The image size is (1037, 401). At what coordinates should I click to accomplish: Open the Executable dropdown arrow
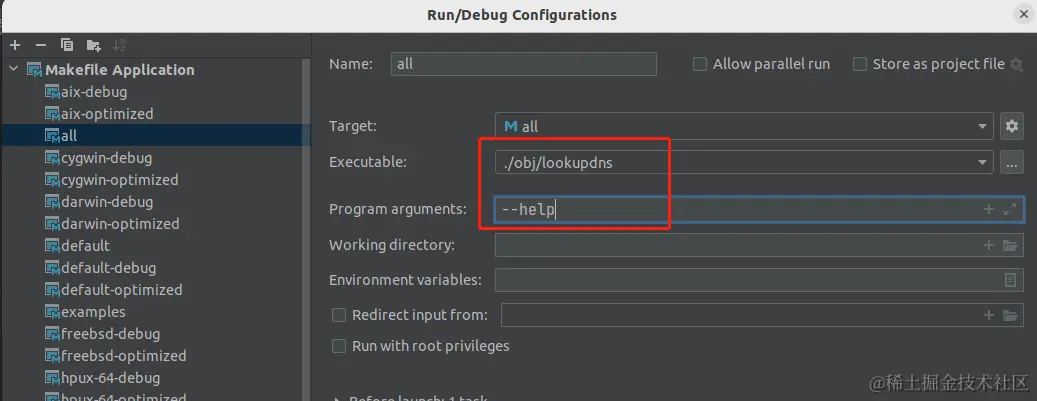(x=981, y=162)
